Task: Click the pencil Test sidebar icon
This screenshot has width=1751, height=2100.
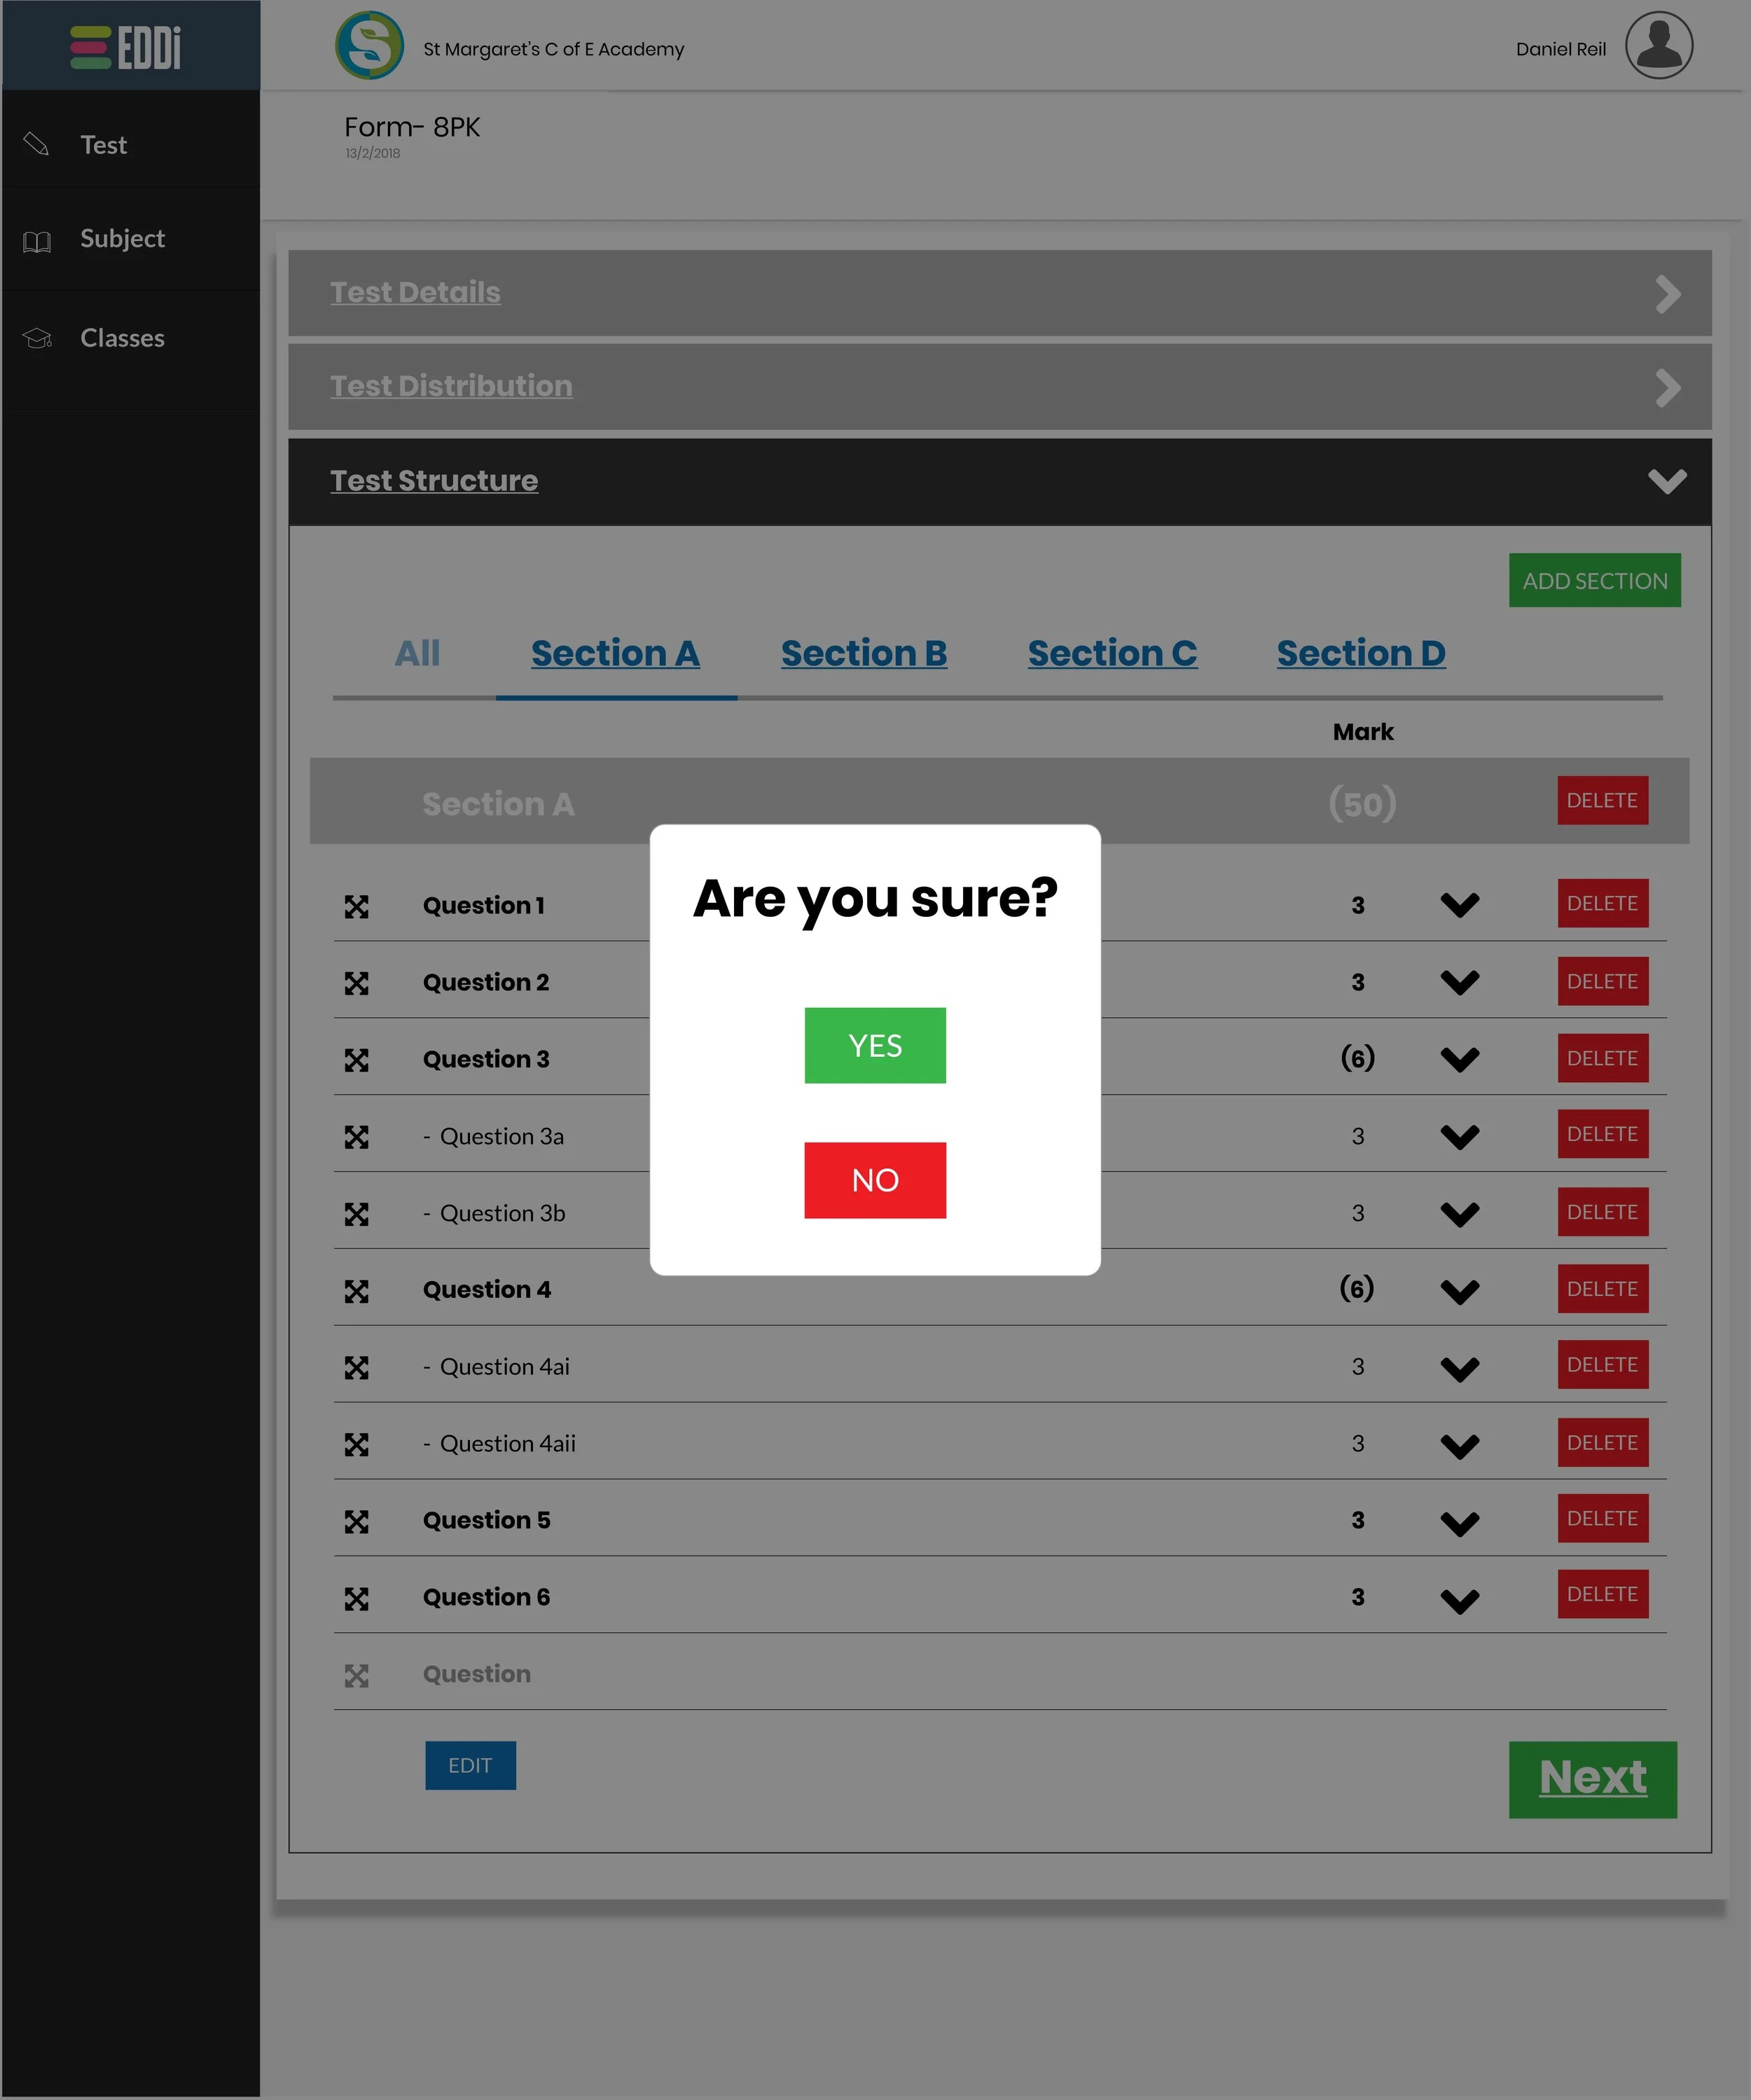Action: point(36,144)
